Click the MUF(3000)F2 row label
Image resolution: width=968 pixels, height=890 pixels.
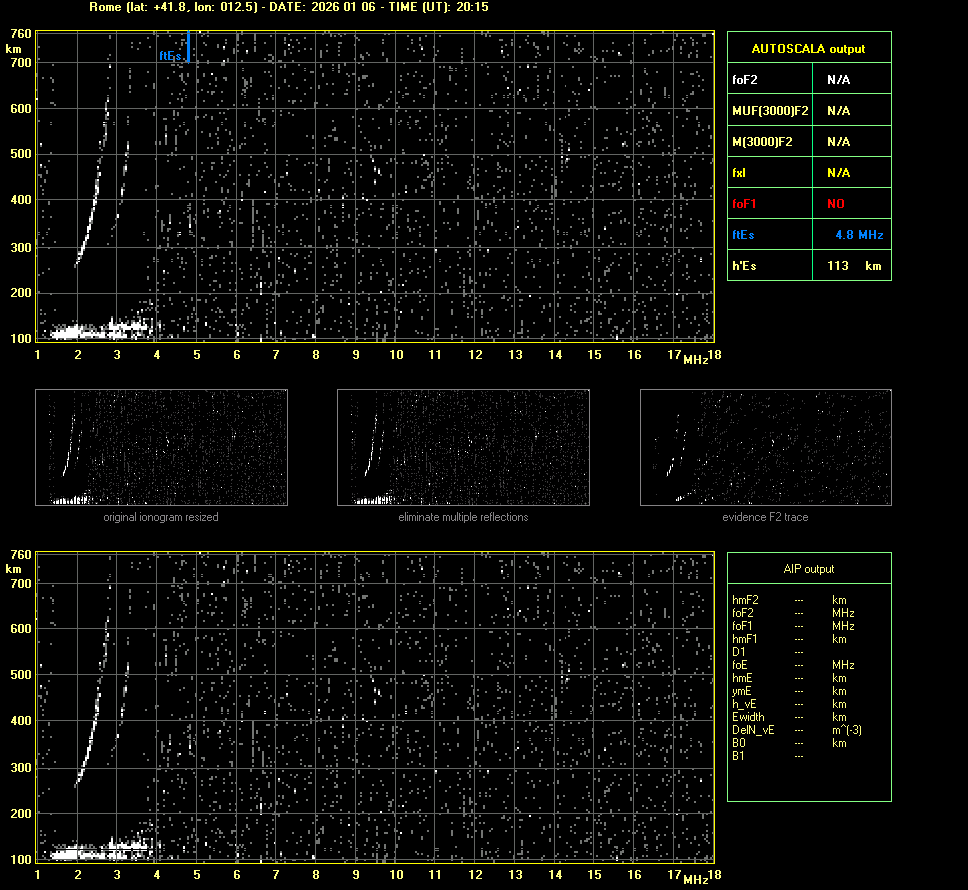tap(770, 111)
